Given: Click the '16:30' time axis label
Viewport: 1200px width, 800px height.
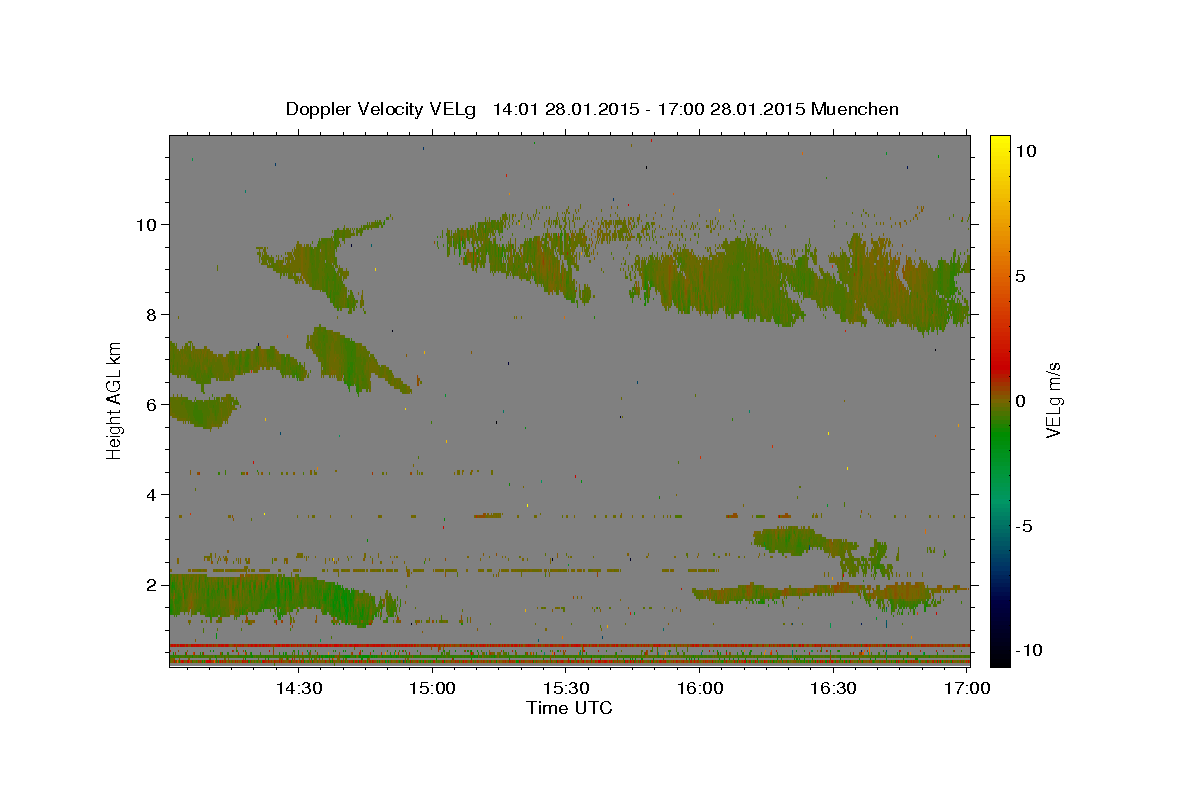Looking at the screenshot, I should coord(834,688).
